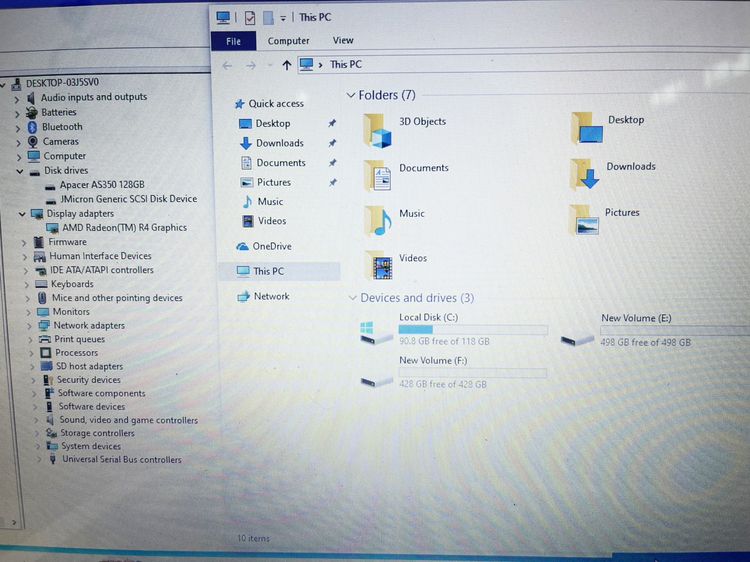Click the Cameras icon in Device Manager
The image size is (750, 562).
(x=33, y=142)
